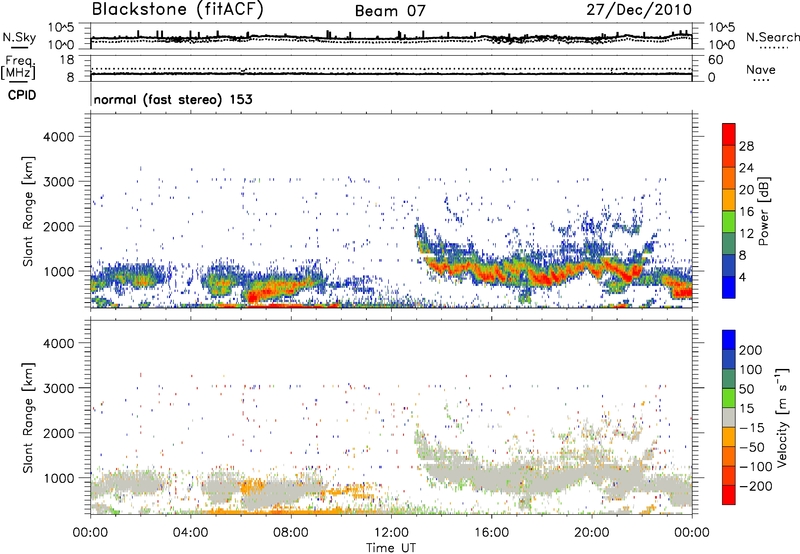The width and height of the screenshot is (800, 554).
Task: Click the '28' label on Power colorbar
Action: click(x=746, y=146)
